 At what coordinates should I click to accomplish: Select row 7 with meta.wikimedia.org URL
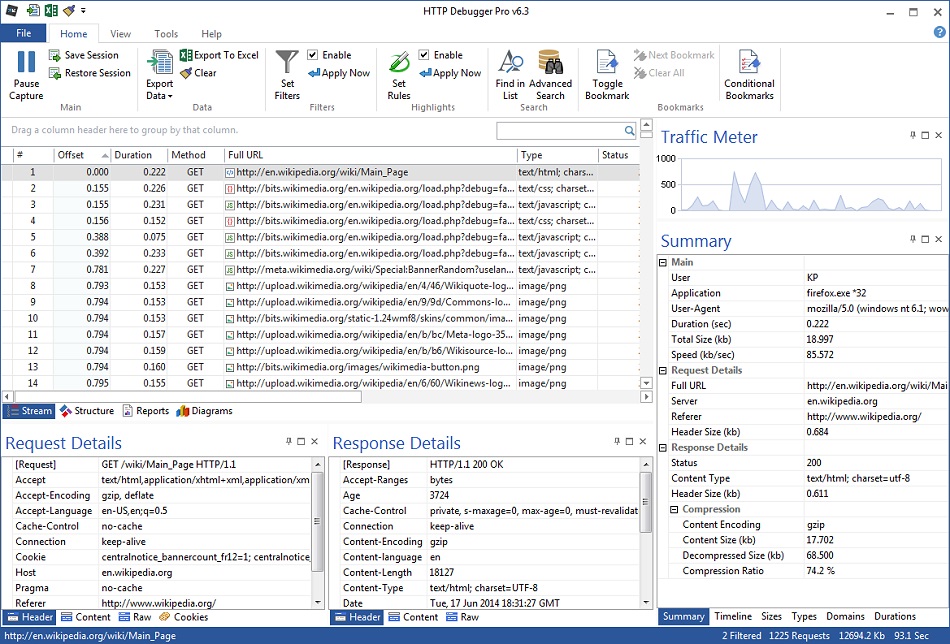point(320,270)
